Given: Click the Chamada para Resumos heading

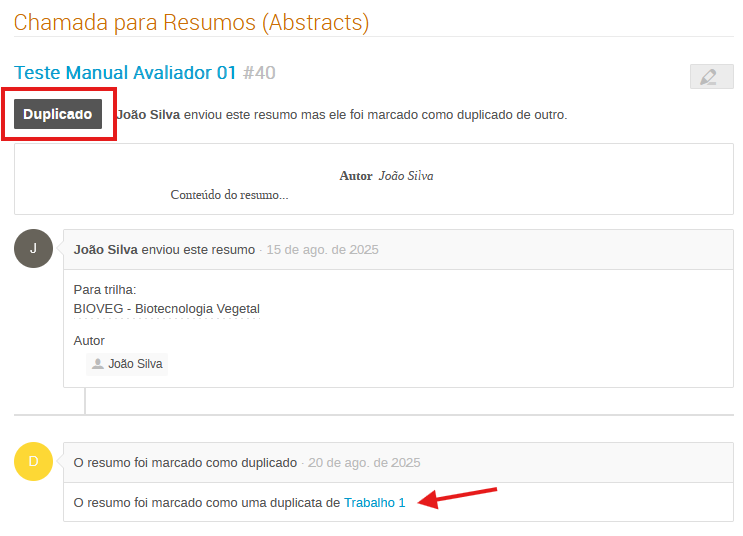Looking at the screenshot, I should (x=191, y=21).
